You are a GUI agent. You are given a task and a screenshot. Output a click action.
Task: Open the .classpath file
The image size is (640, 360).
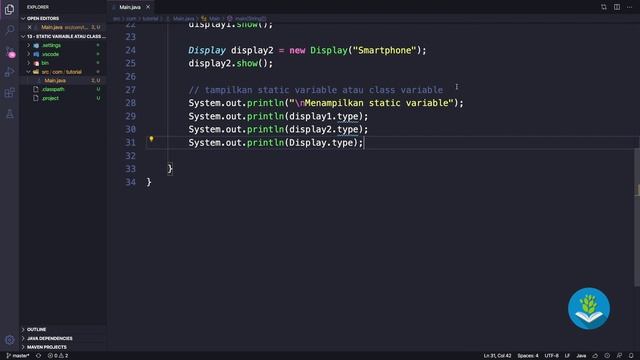(63, 89)
